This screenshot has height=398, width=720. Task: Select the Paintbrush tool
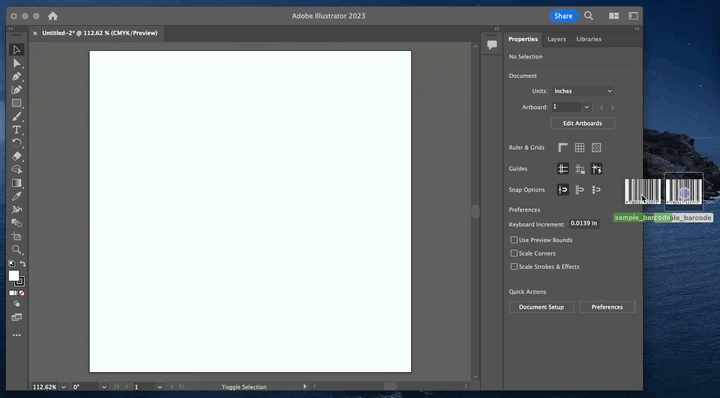click(17, 116)
